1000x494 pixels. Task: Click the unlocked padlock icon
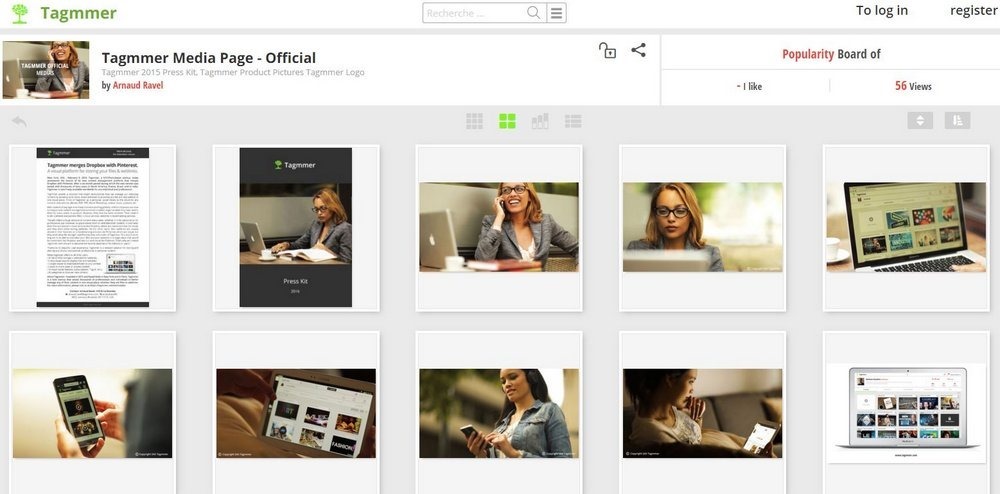point(607,50)
